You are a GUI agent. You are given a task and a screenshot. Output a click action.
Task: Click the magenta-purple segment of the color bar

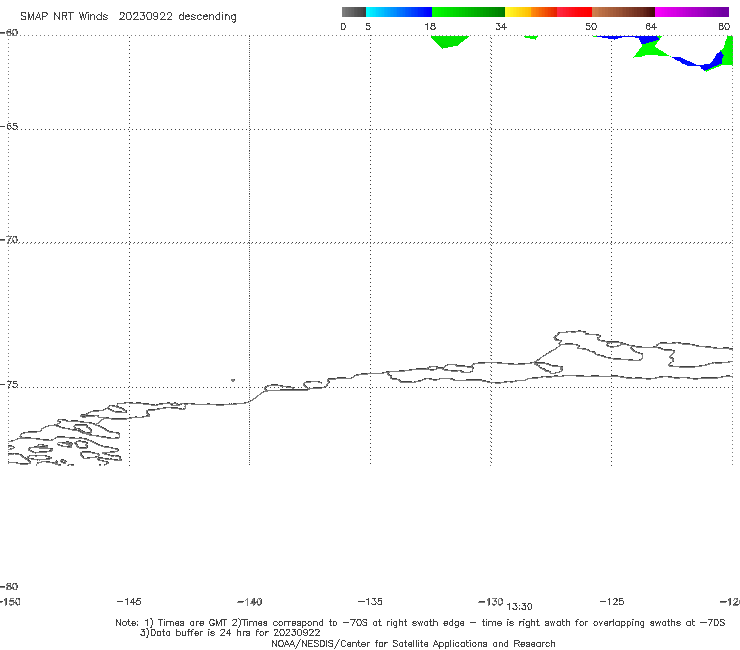(x=692, y=12)
